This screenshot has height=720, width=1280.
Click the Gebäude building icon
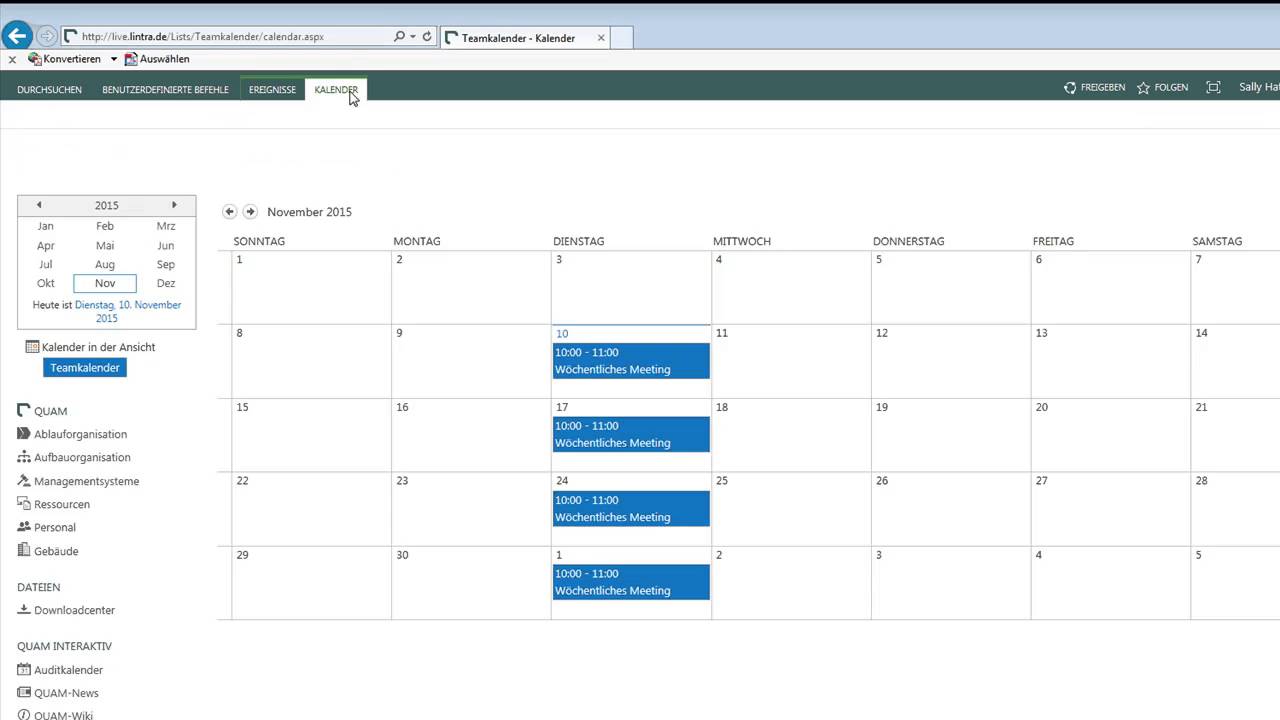click(24, 551)
